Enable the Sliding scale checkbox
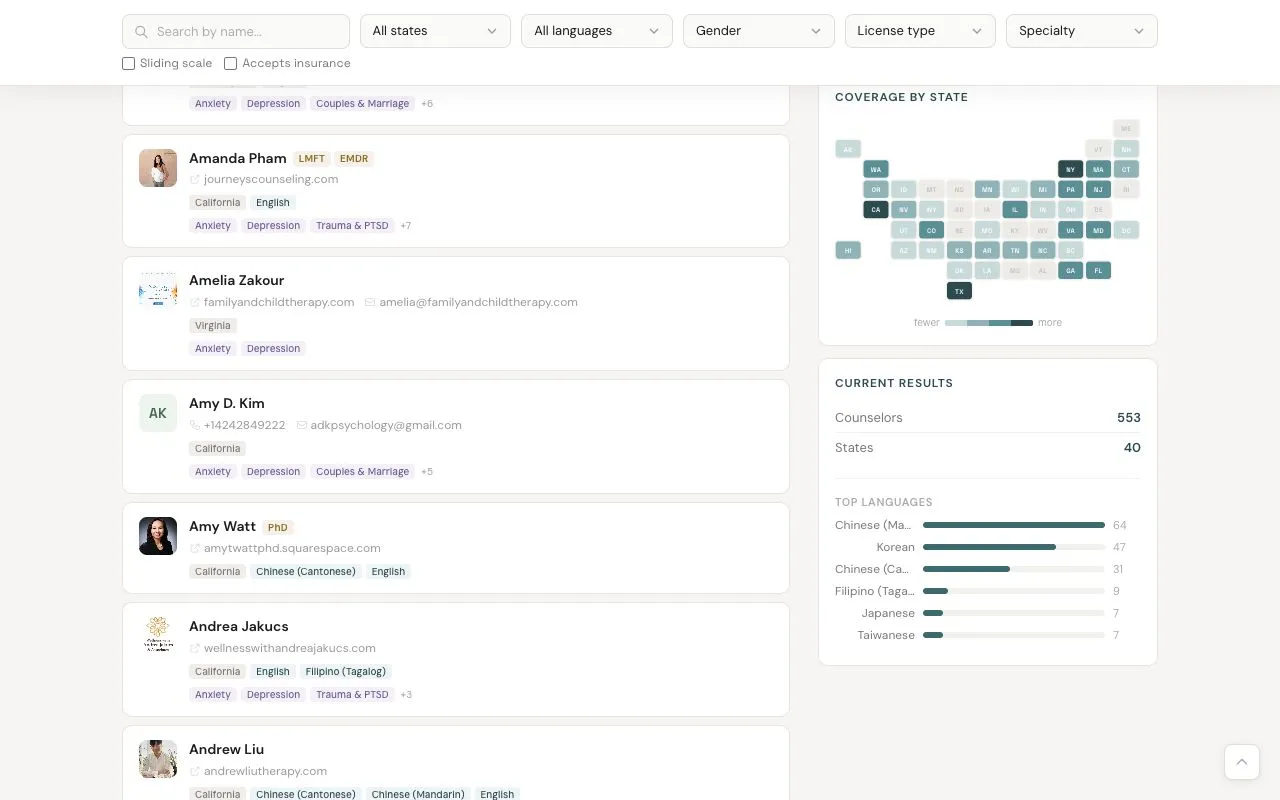1280x800 pixels. [x=129, y=64]
